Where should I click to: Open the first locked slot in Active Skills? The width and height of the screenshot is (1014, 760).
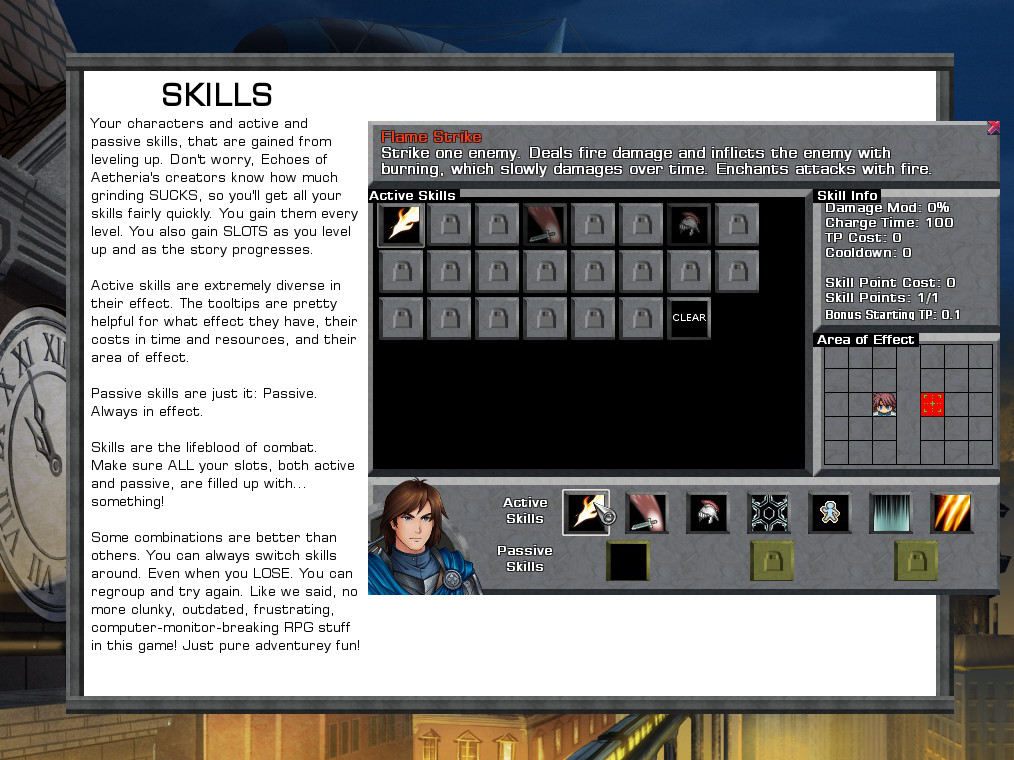coord(449,224)
